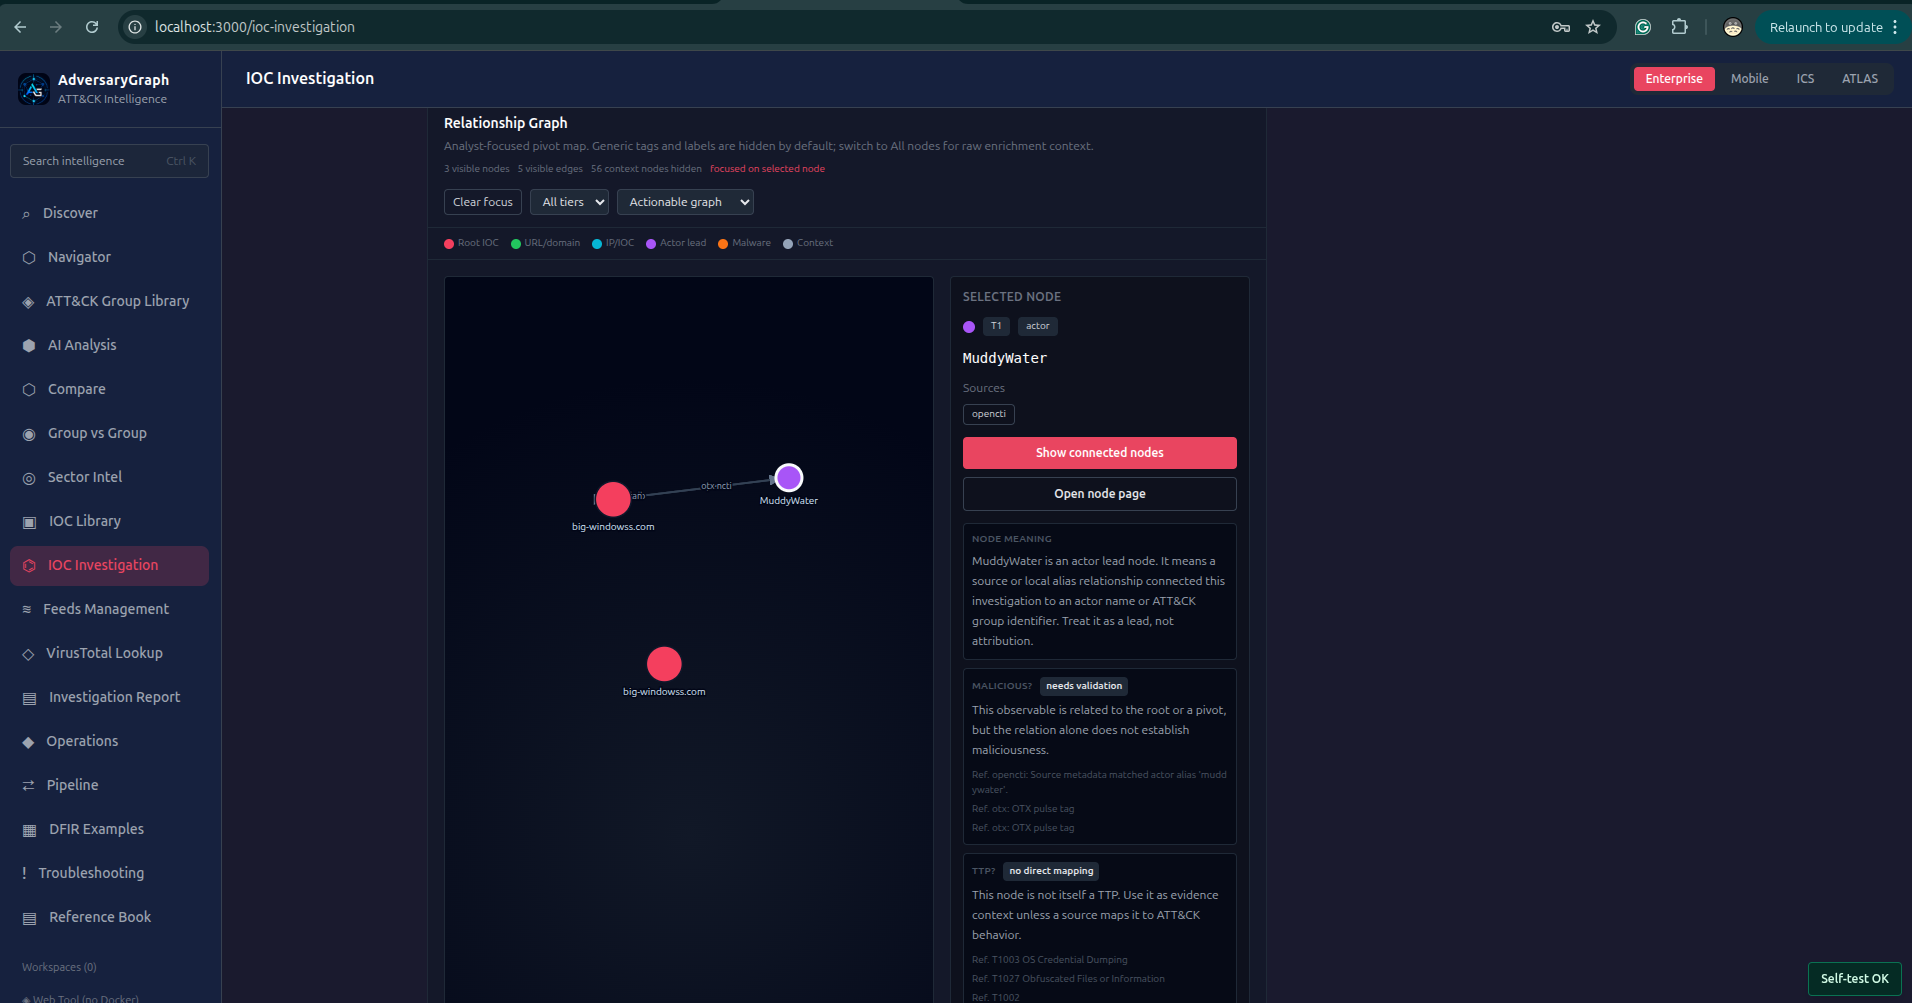Open the Actionable graph dropdown
1912x1003 pixels.
tap(685, 202)
